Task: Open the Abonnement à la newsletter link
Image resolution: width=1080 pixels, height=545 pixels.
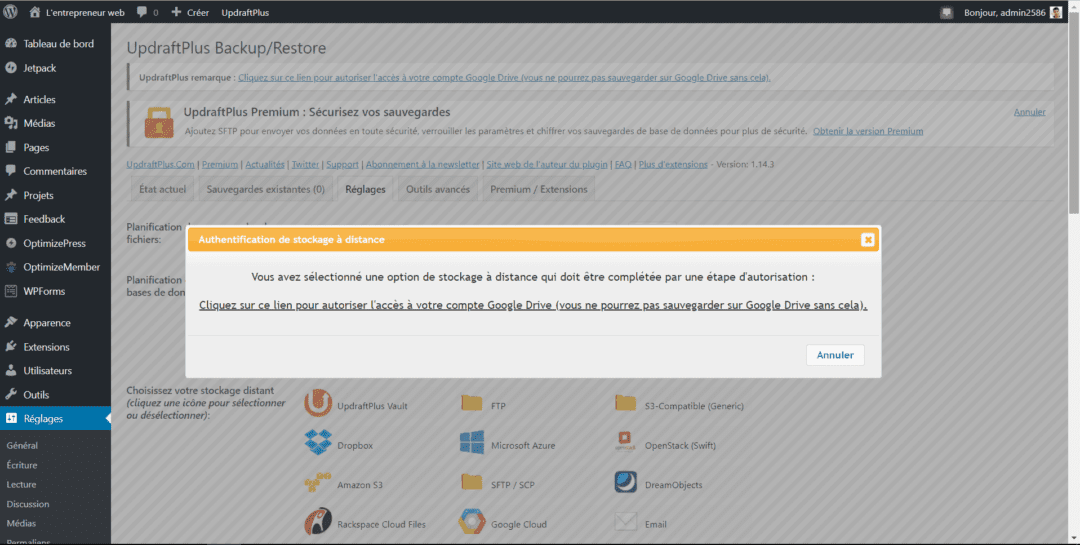Action: (422, 165)
